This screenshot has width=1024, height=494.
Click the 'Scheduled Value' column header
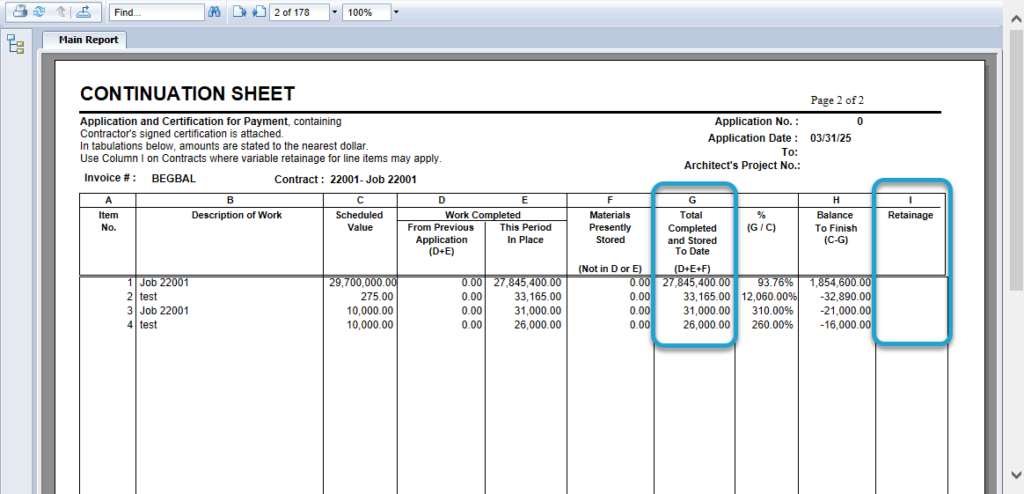point(359,221)
